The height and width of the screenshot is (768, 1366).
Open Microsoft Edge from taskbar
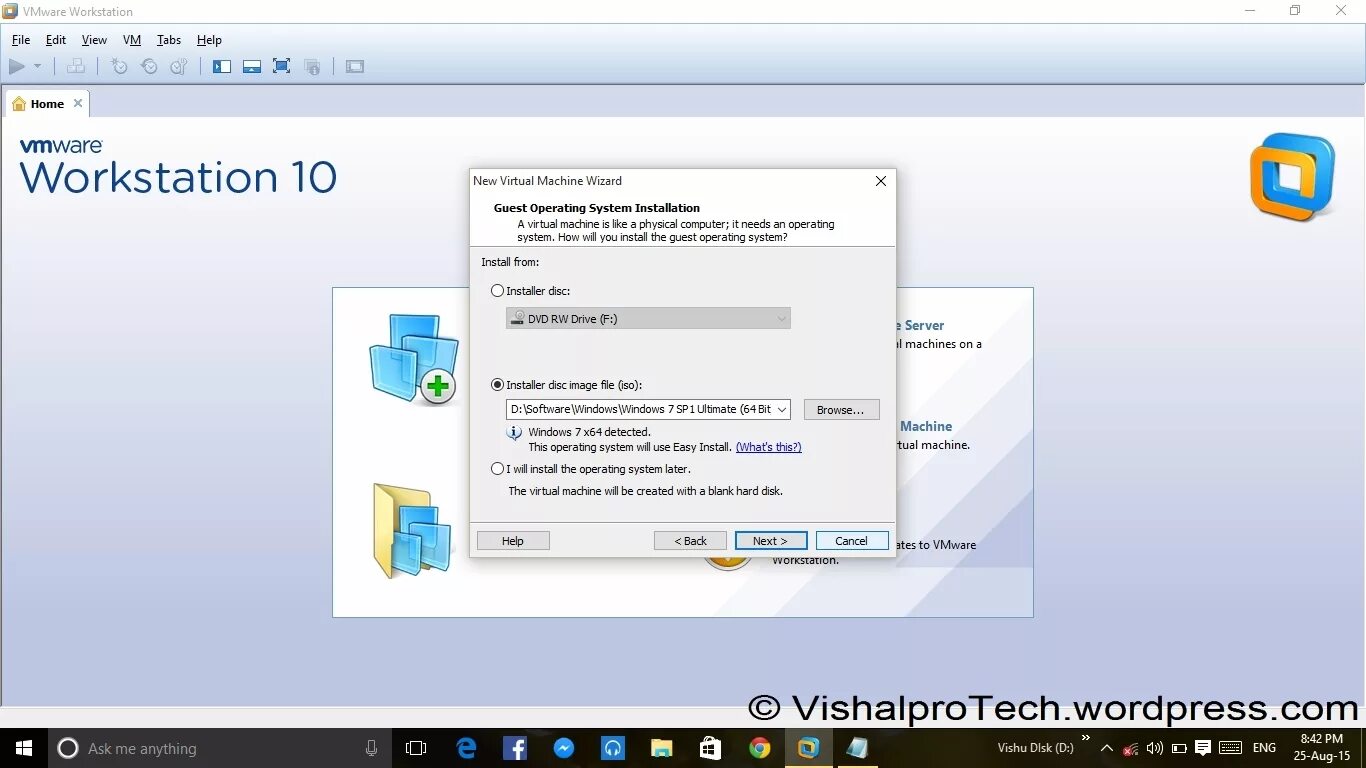(466, 748)
